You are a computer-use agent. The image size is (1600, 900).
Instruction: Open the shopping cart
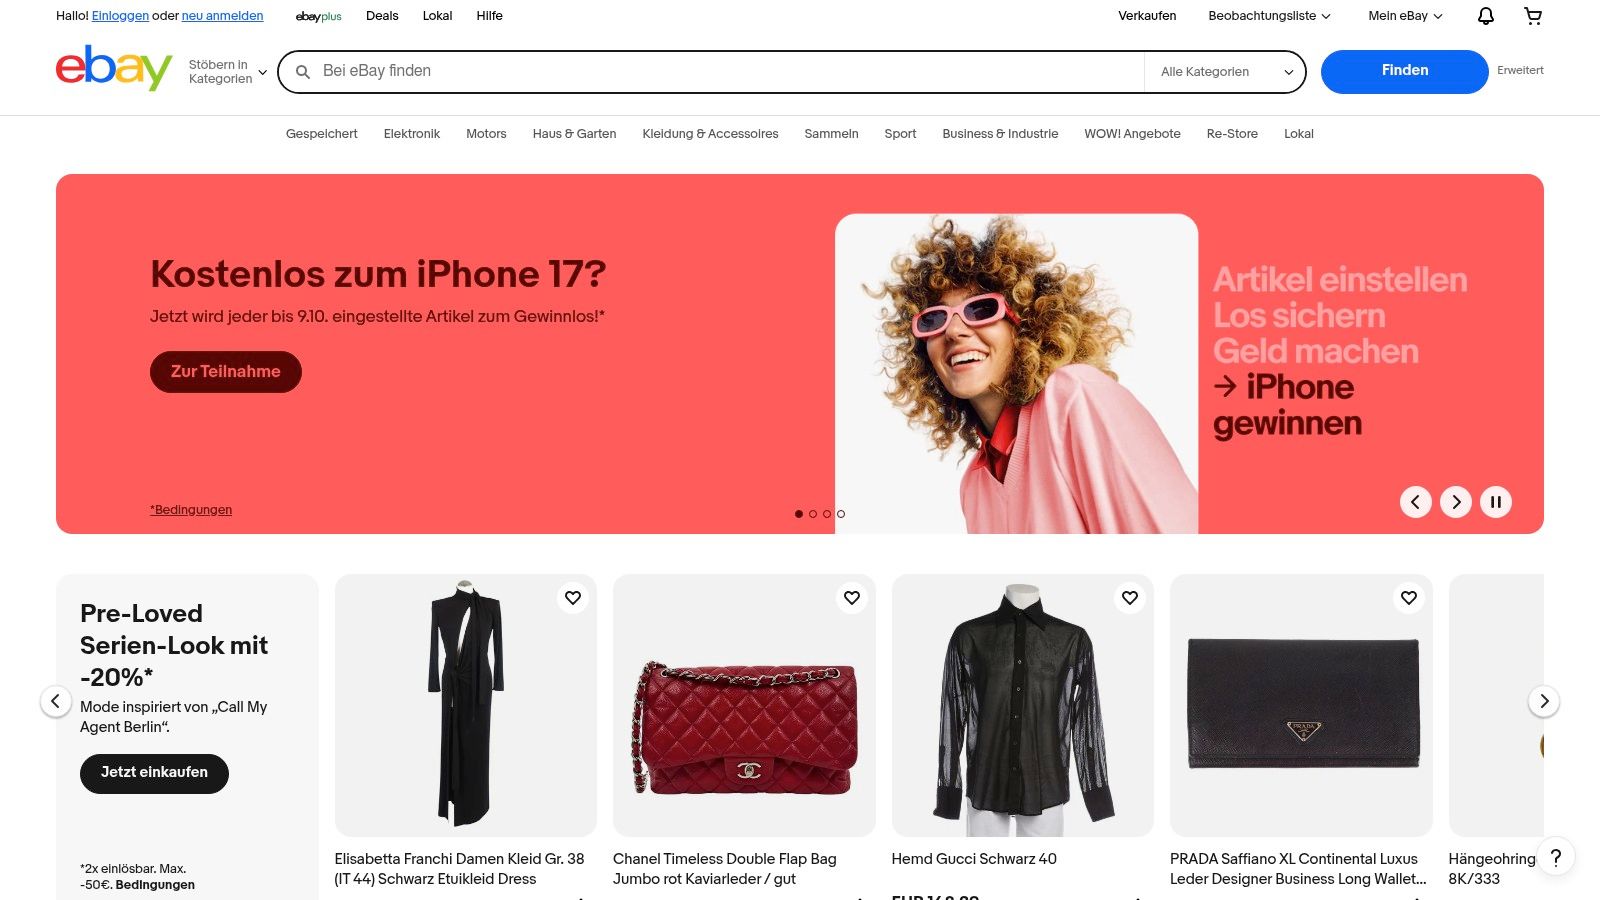click(1533, 16)
